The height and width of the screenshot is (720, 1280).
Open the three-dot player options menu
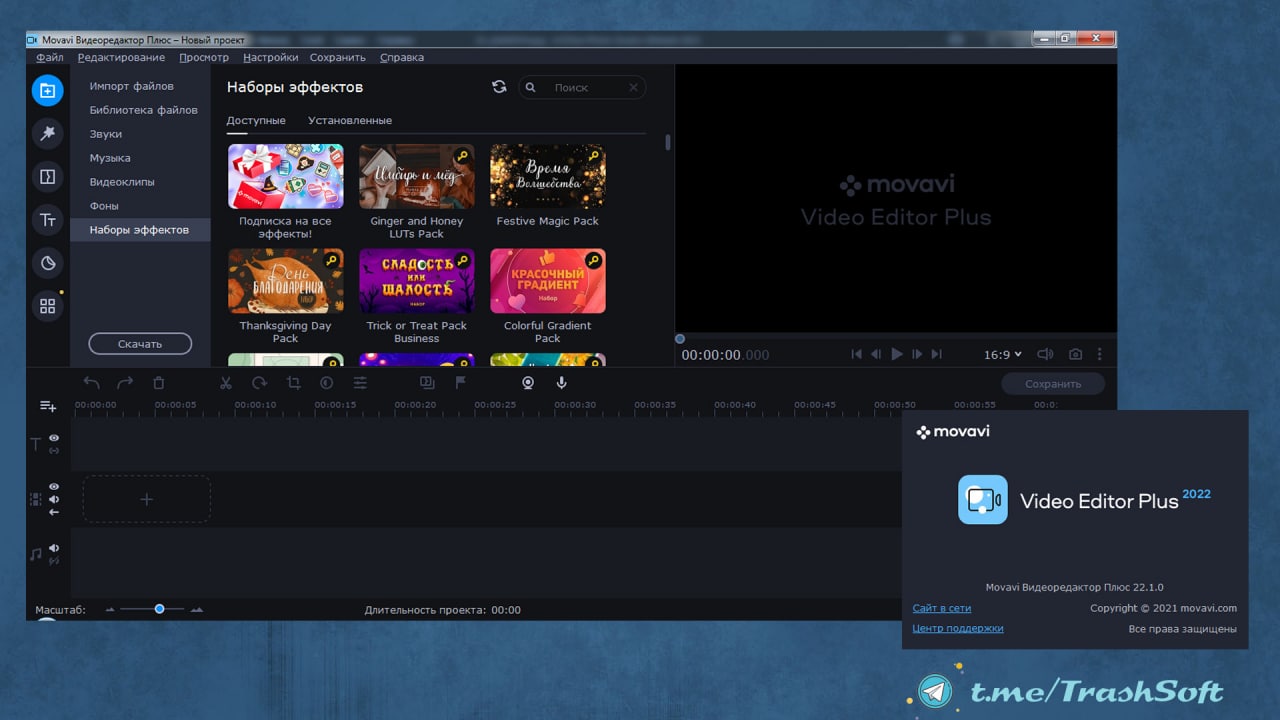pos(1100,354)
